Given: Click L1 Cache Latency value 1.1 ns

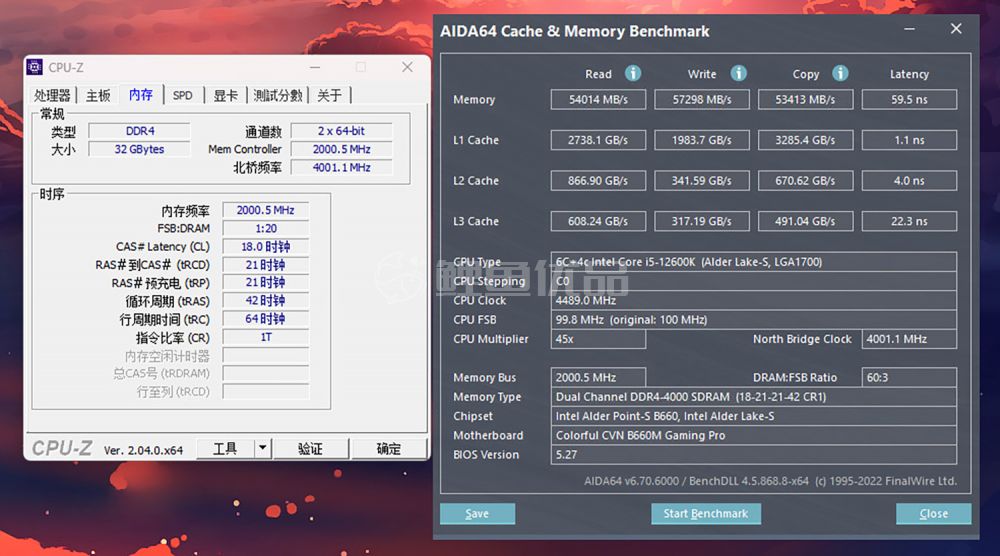Looking at the screenshot, I should click(909, 140).
